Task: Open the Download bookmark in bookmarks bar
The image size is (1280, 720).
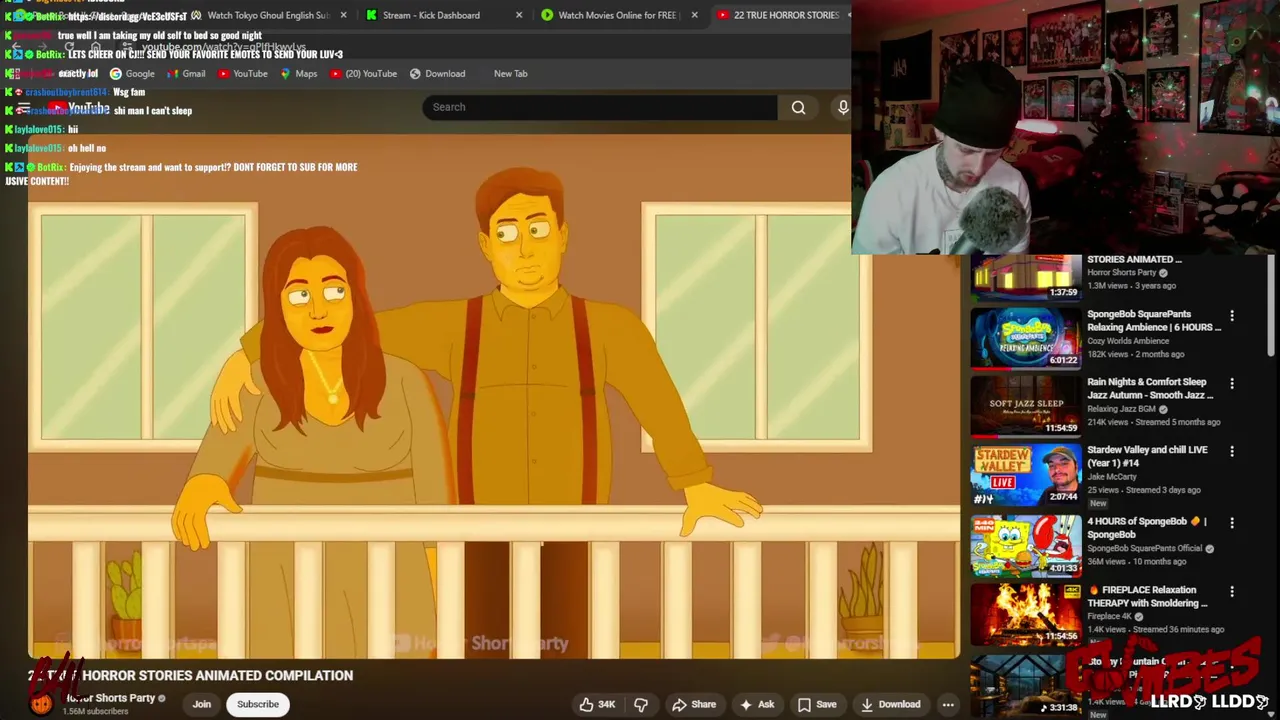Action: tap(437, 73)
